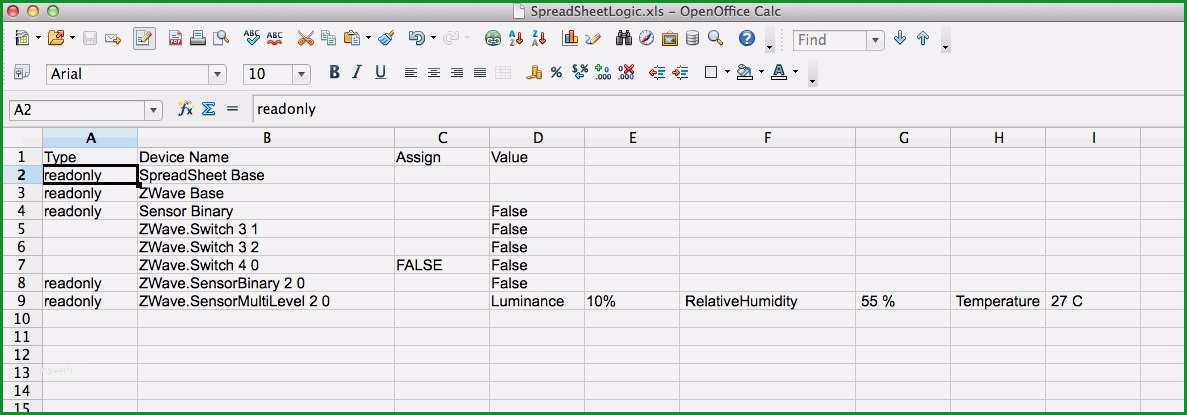Open the Navigator compass icon
The height and width of the screenshot is (415, 1187).
point(646,38)
